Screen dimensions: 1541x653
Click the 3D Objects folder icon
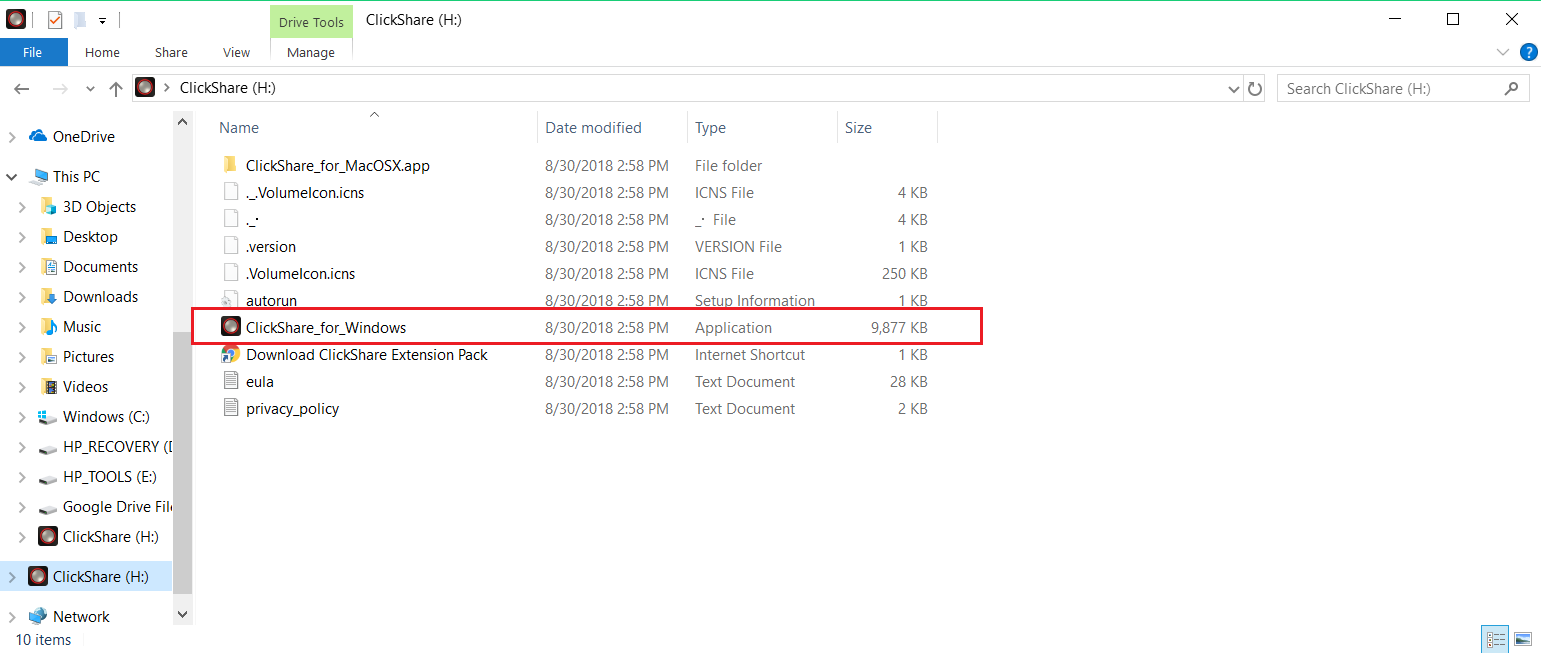(x=48, y=206)
